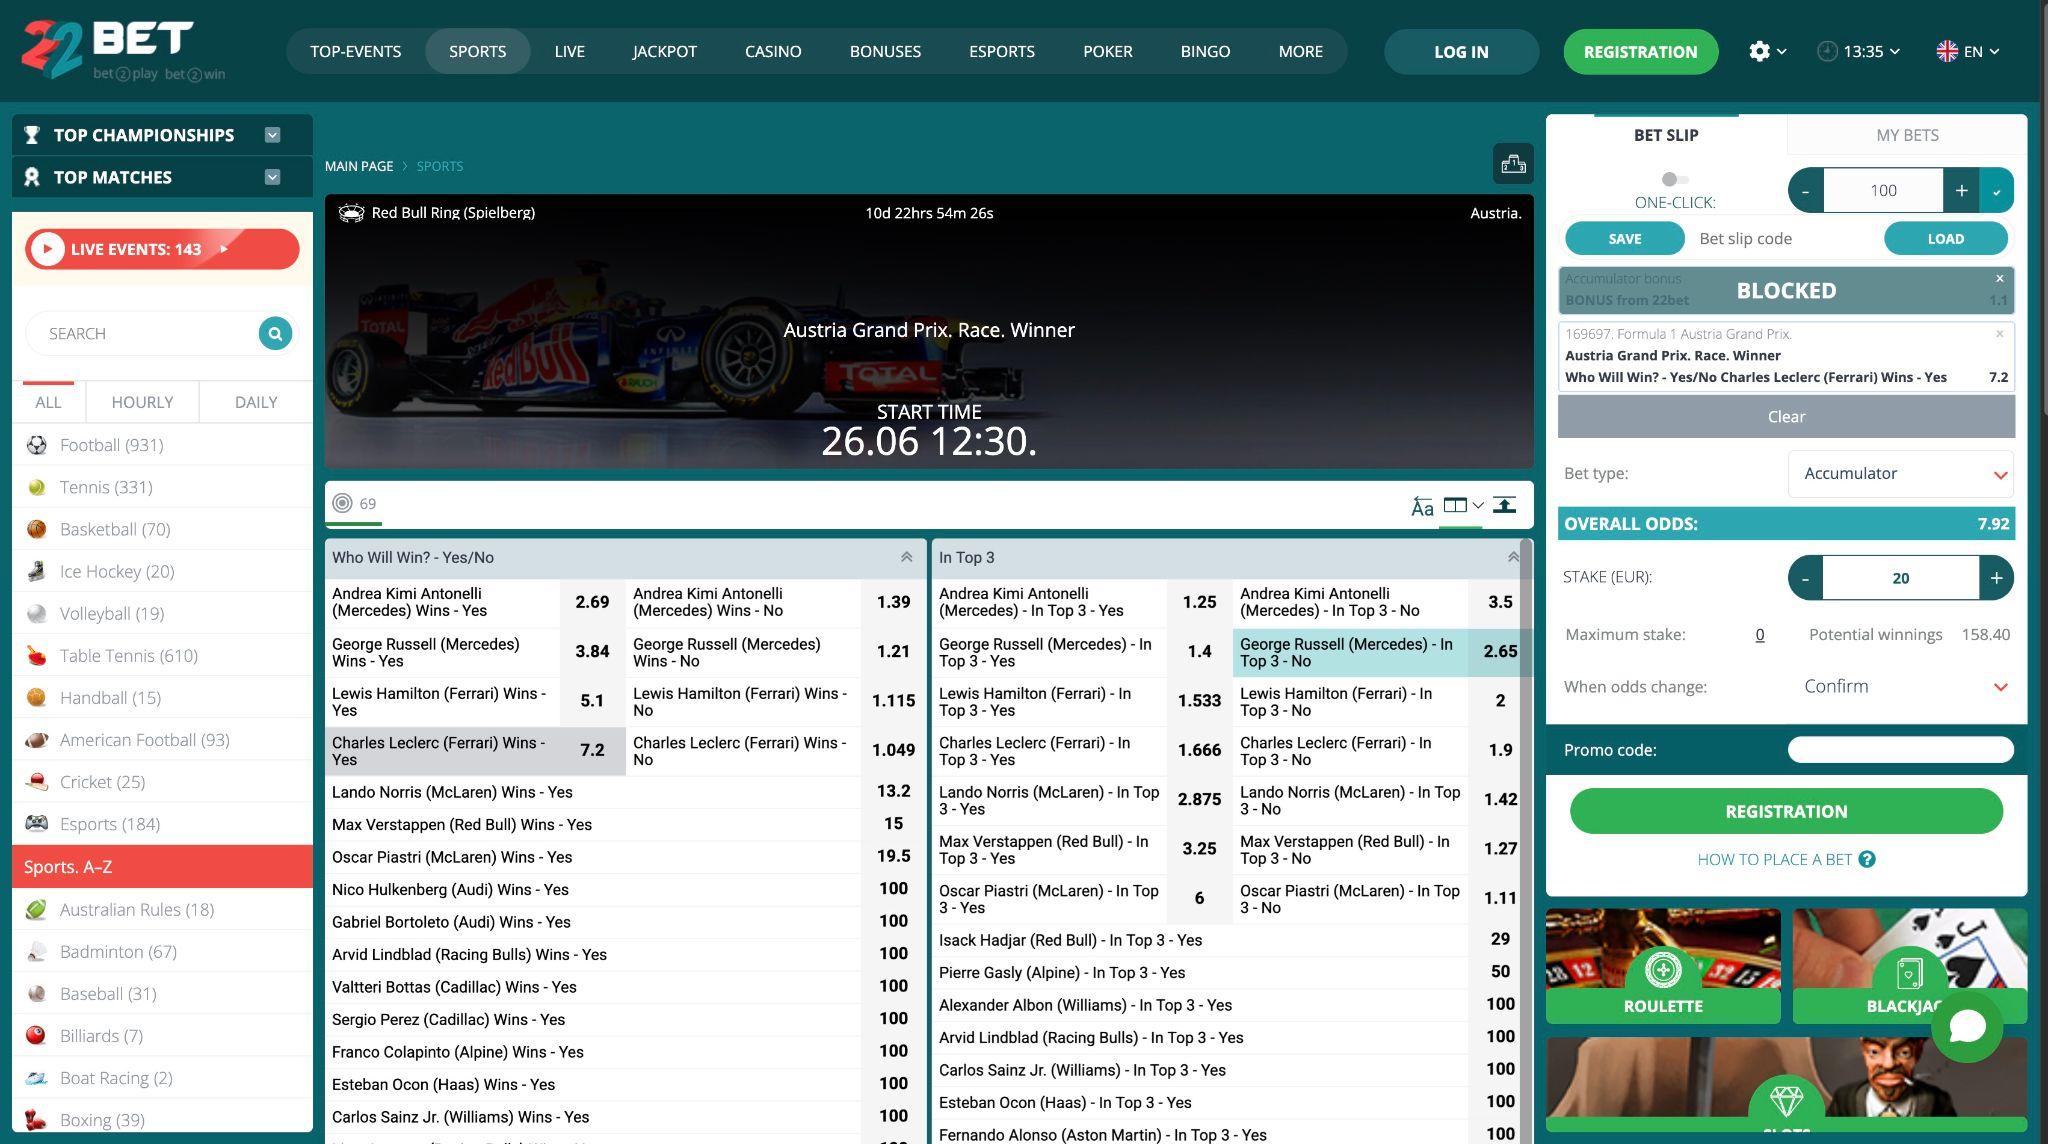Click the Cricket sport icon

37,782
